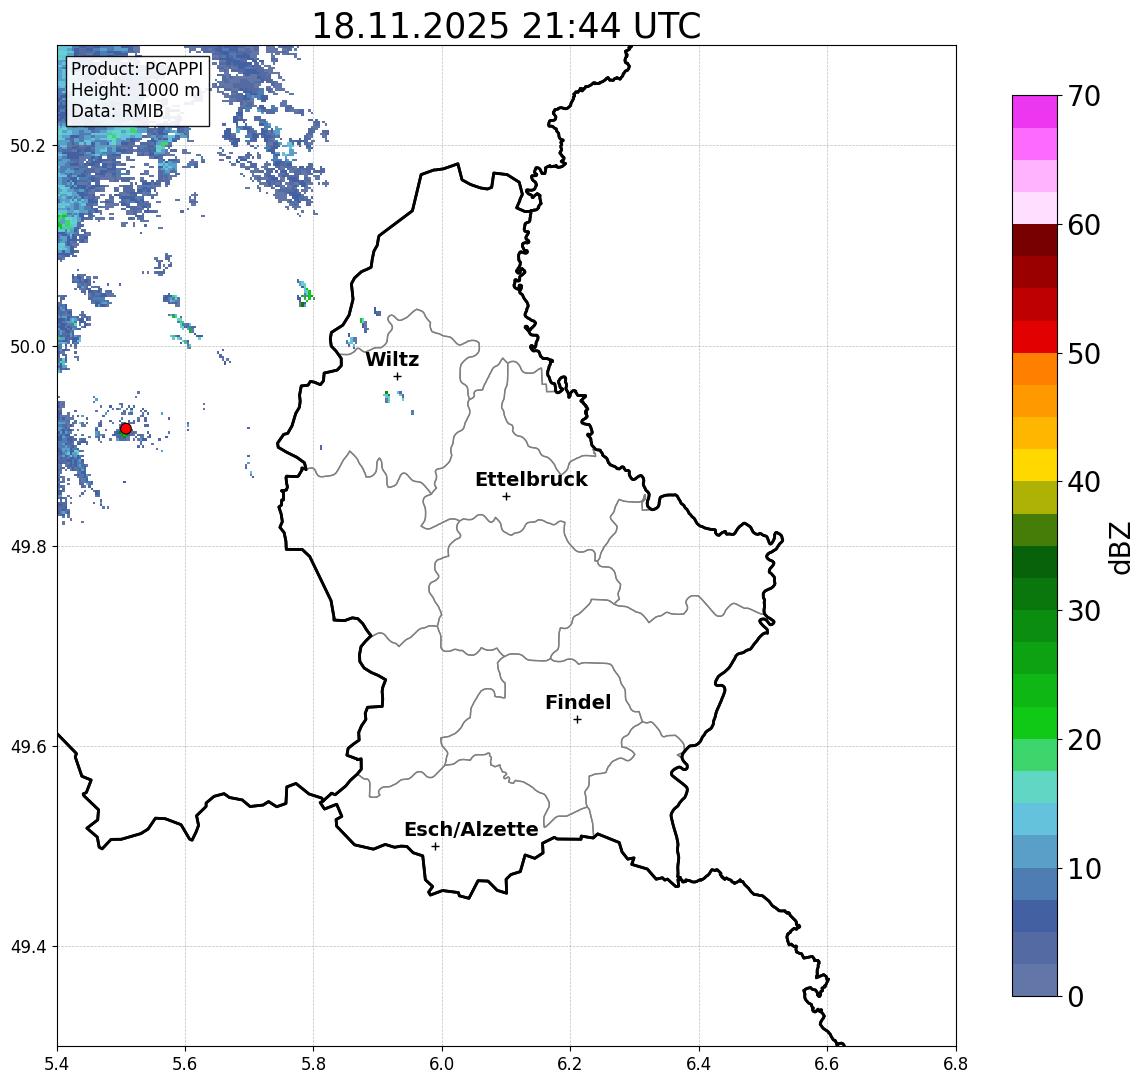
Task: Click the colorbar tick label 30
Action: 1084,611
